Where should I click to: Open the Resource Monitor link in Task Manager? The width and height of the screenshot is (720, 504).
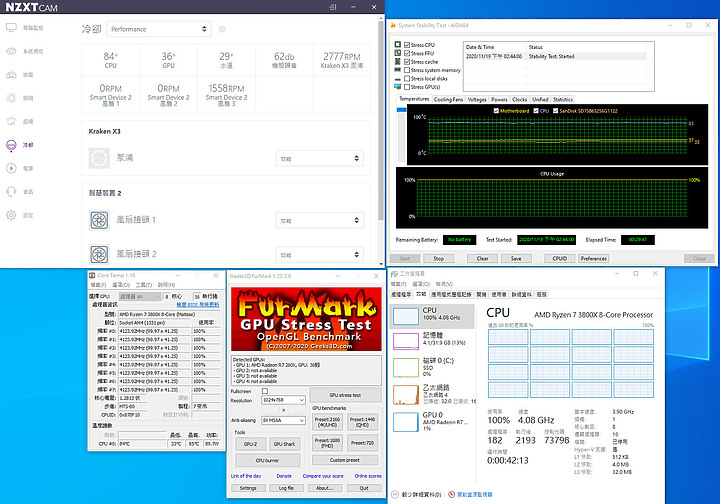[474, 494]
